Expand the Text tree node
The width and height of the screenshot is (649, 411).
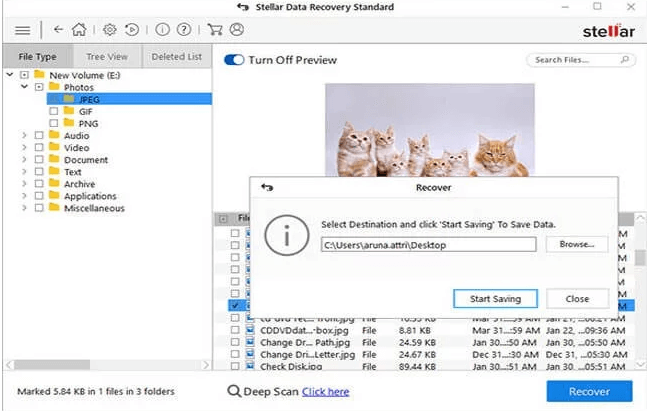pyautogui.click(x=24, y=171)
